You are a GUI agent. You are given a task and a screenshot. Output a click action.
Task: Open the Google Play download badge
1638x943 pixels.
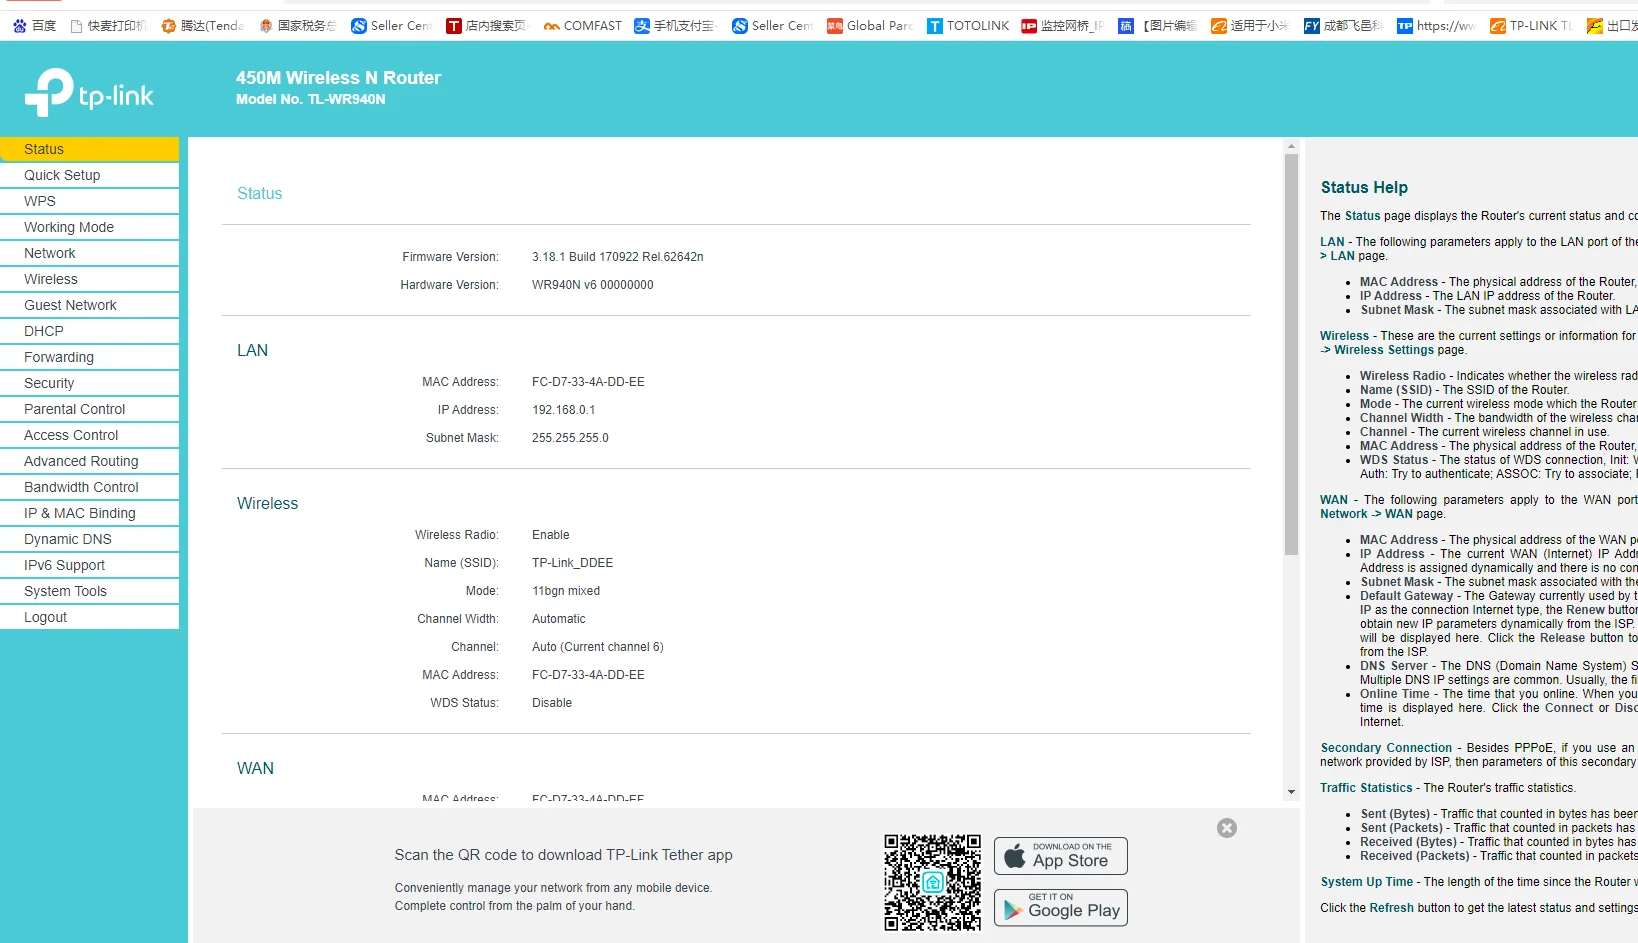(x=1061, y=908)
